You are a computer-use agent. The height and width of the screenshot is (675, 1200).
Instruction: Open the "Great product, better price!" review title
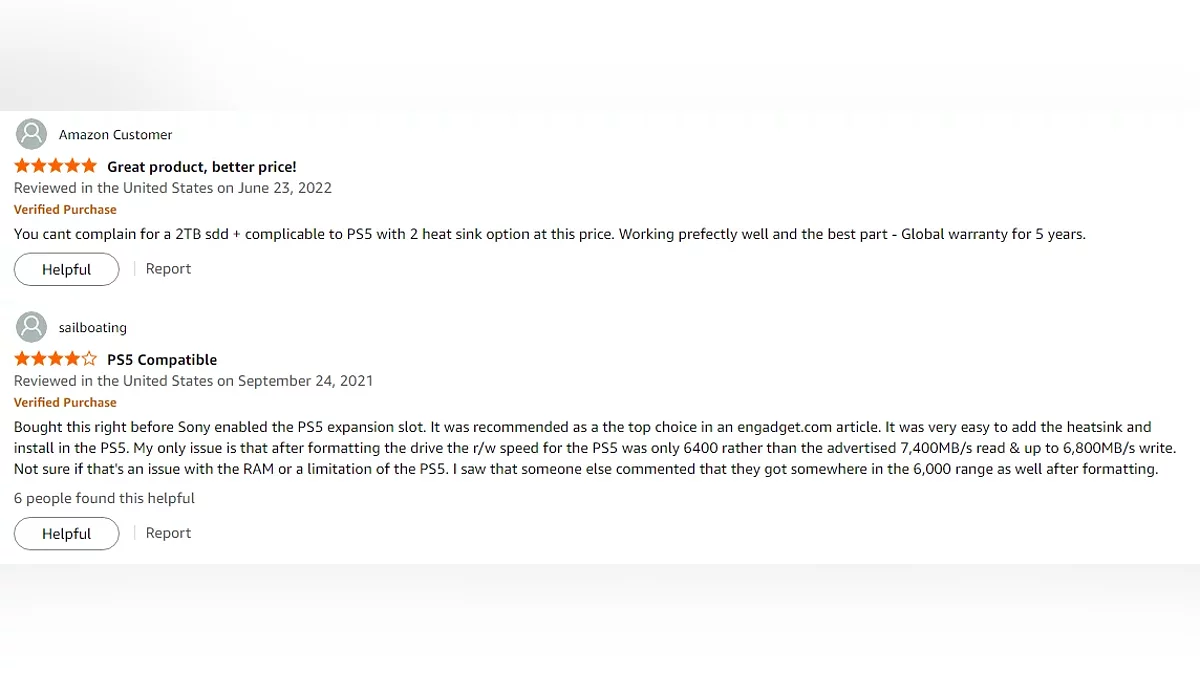[202, 167]
